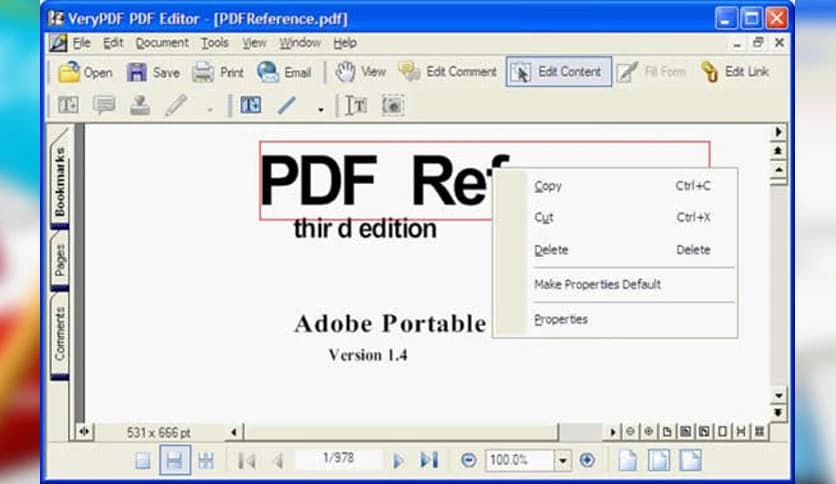Click the VeryPDF document icon in menu bar
The width and height of the screenshot is (836, 484).
58,43
